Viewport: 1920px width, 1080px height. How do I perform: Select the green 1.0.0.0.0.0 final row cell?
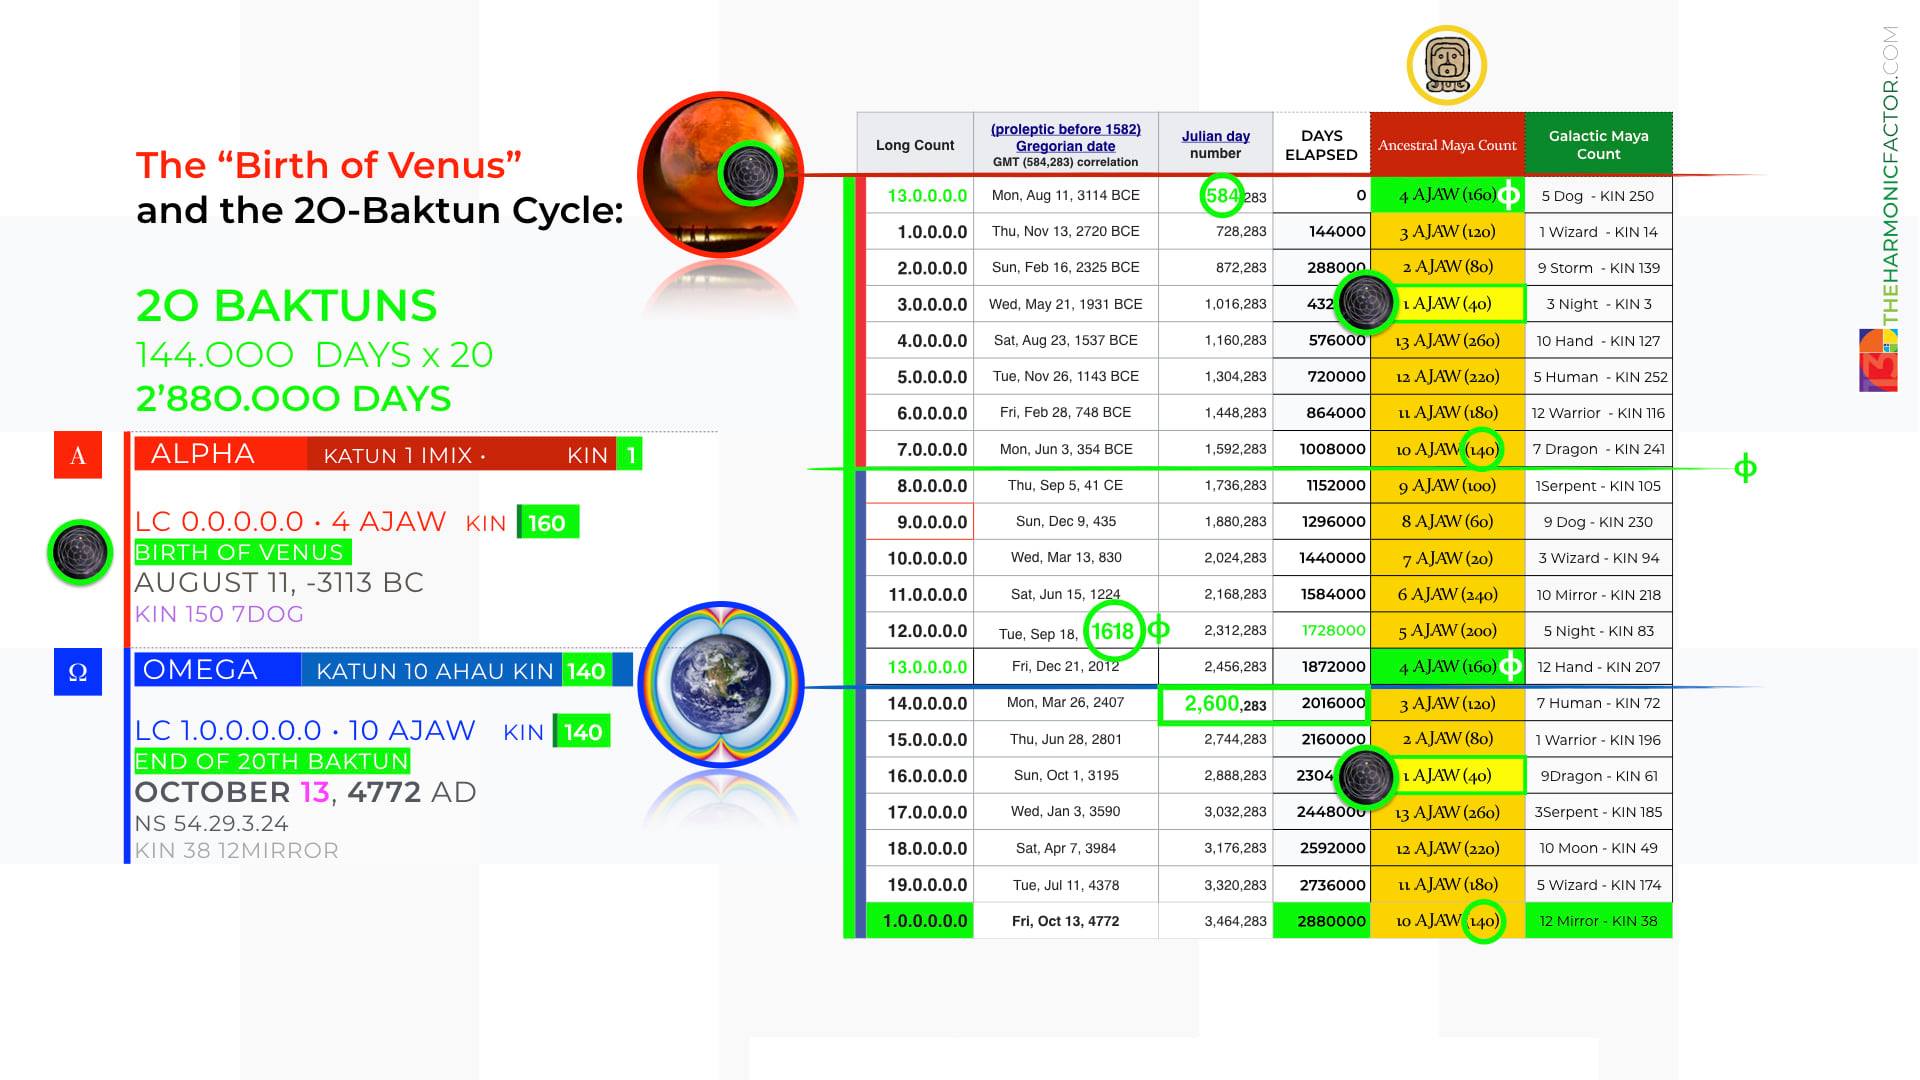click(920, 921)
